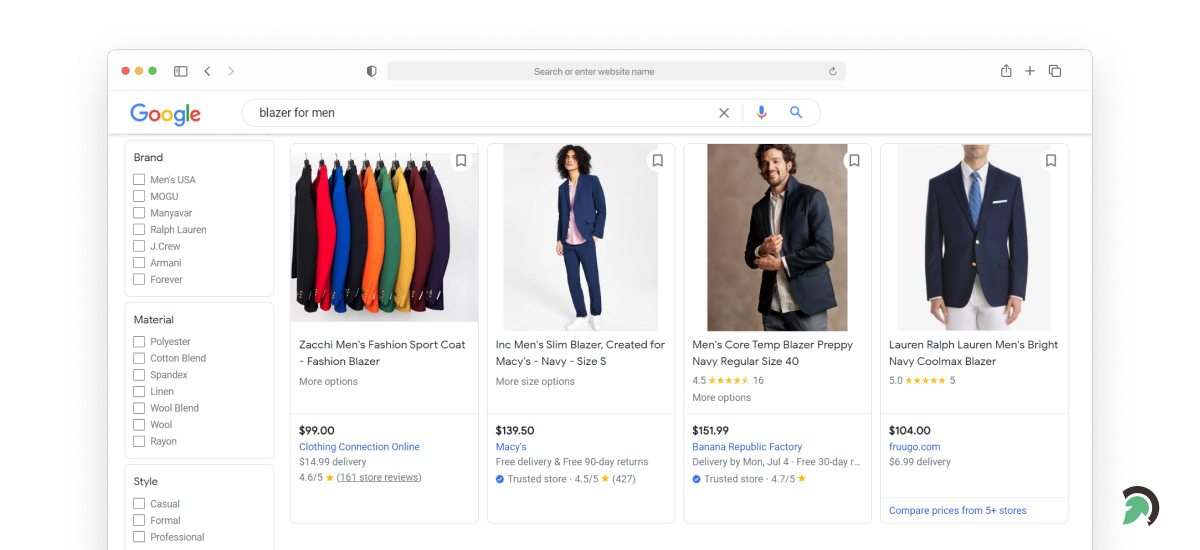Click More options under Core Temp blazer

click(722, 398)
